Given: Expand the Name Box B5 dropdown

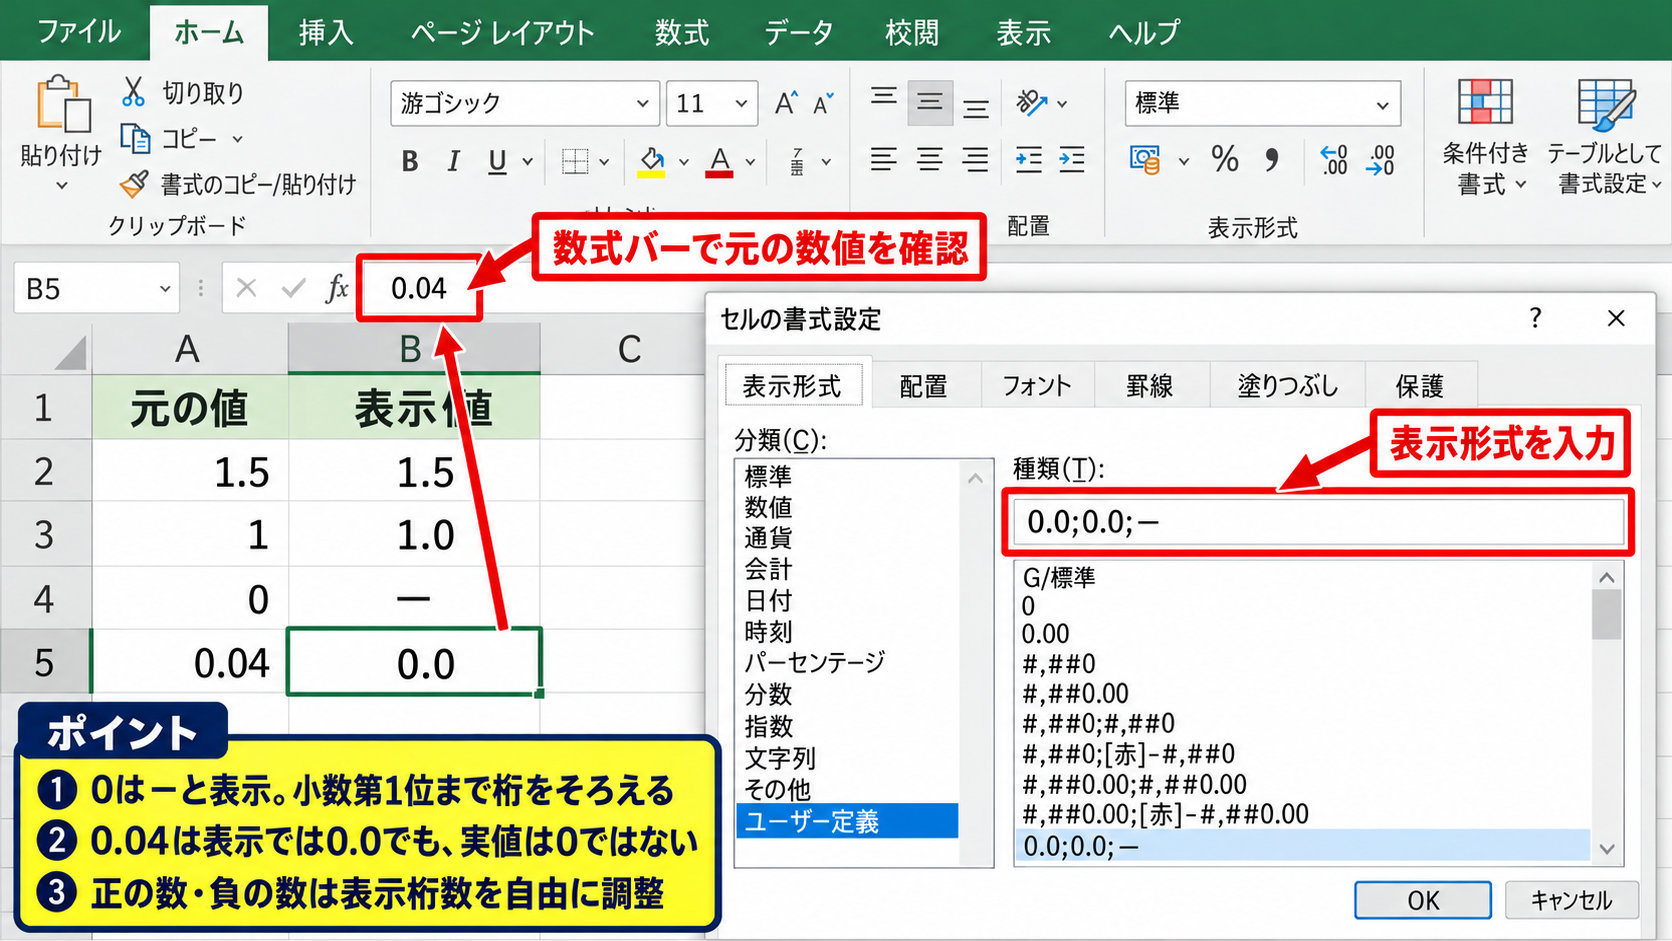Looking at the screenshot, I should 165,289.
